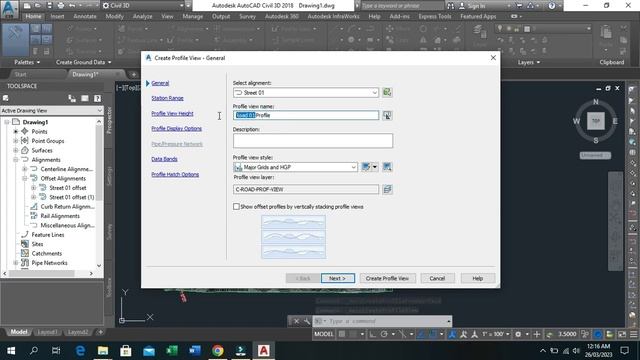The width and height of the screenshot is (640, 360).
Task: Click the Windows Start button
Action: [11, 351]
